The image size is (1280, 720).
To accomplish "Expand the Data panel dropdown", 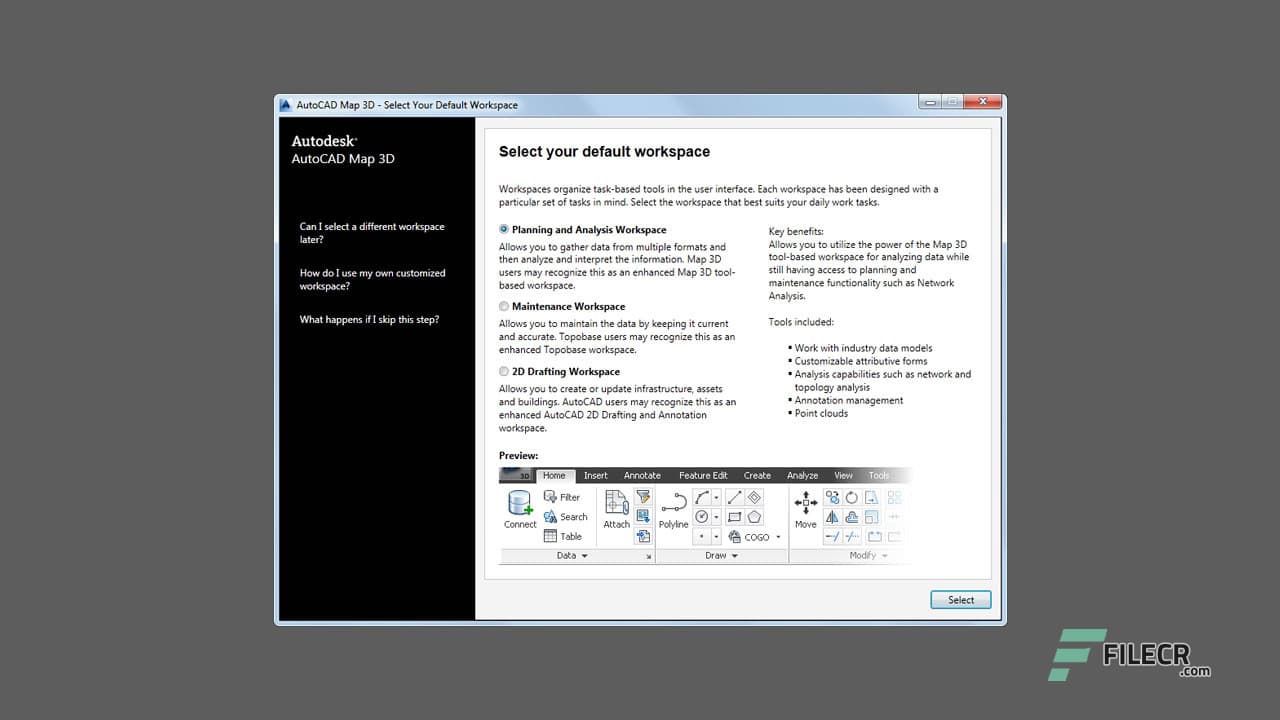I will pyautogui.click(x=572, y=556).
